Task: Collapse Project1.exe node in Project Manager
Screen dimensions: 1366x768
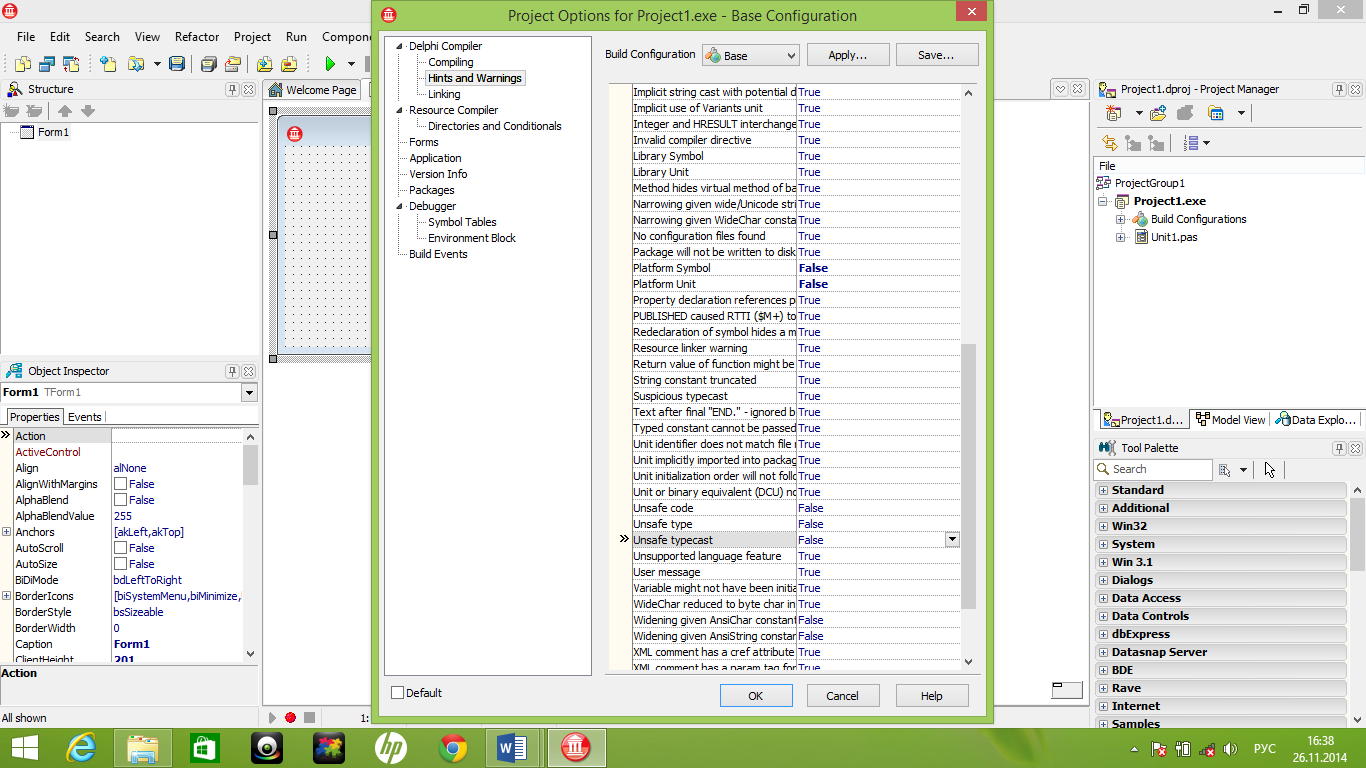Action: click(1103, 201)
